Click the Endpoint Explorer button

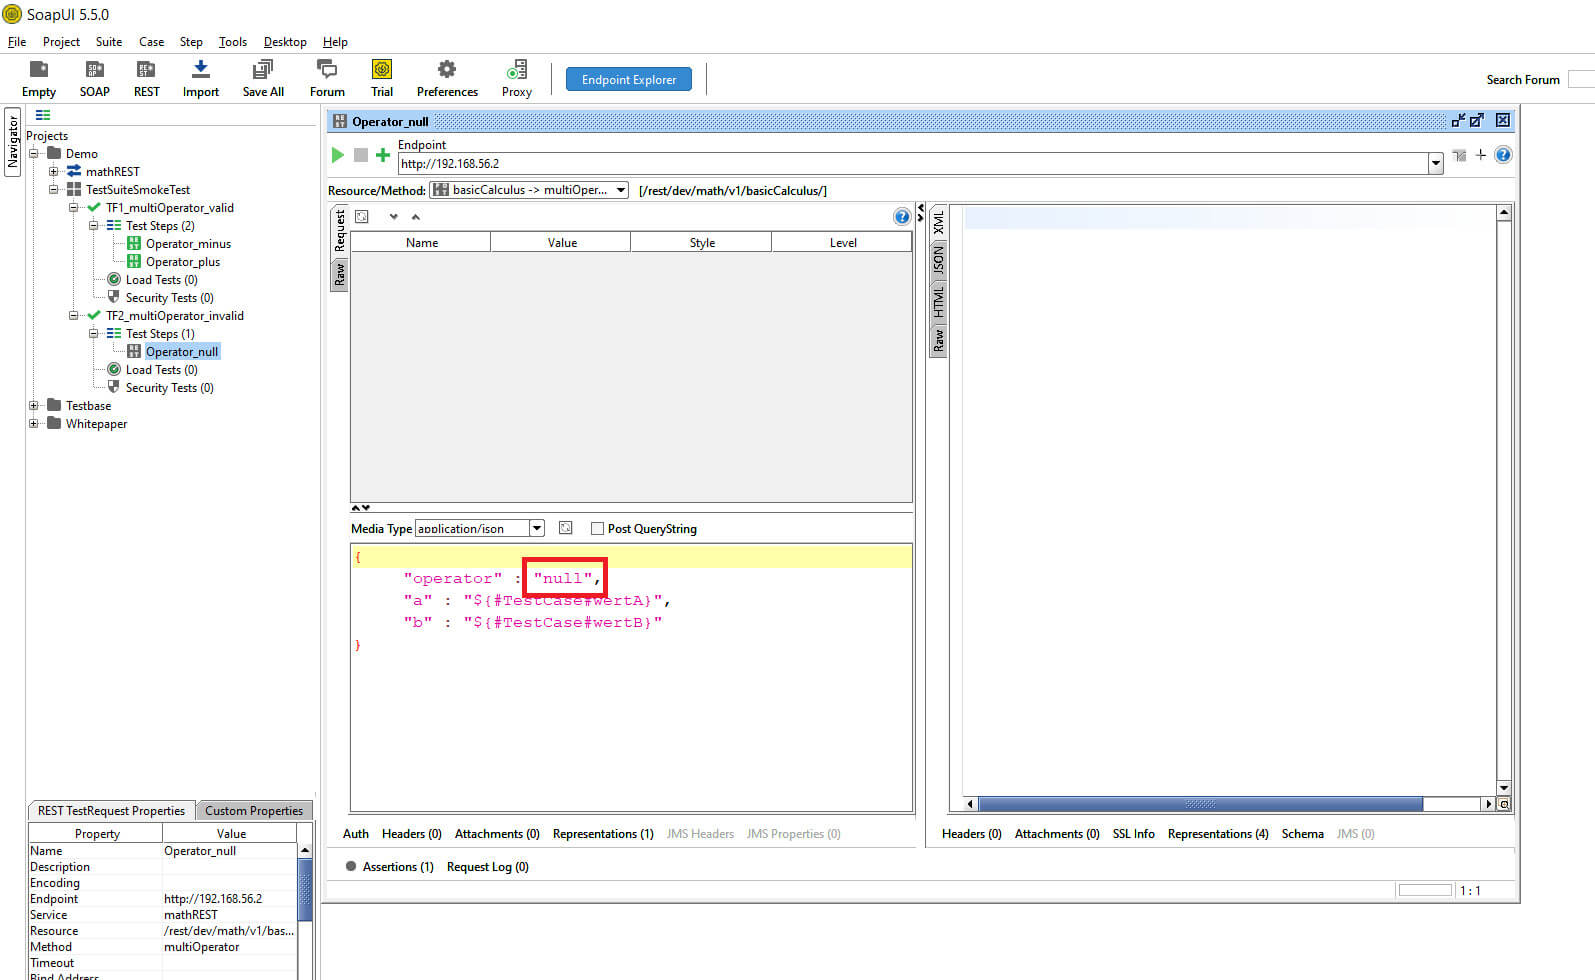(629, 79)
